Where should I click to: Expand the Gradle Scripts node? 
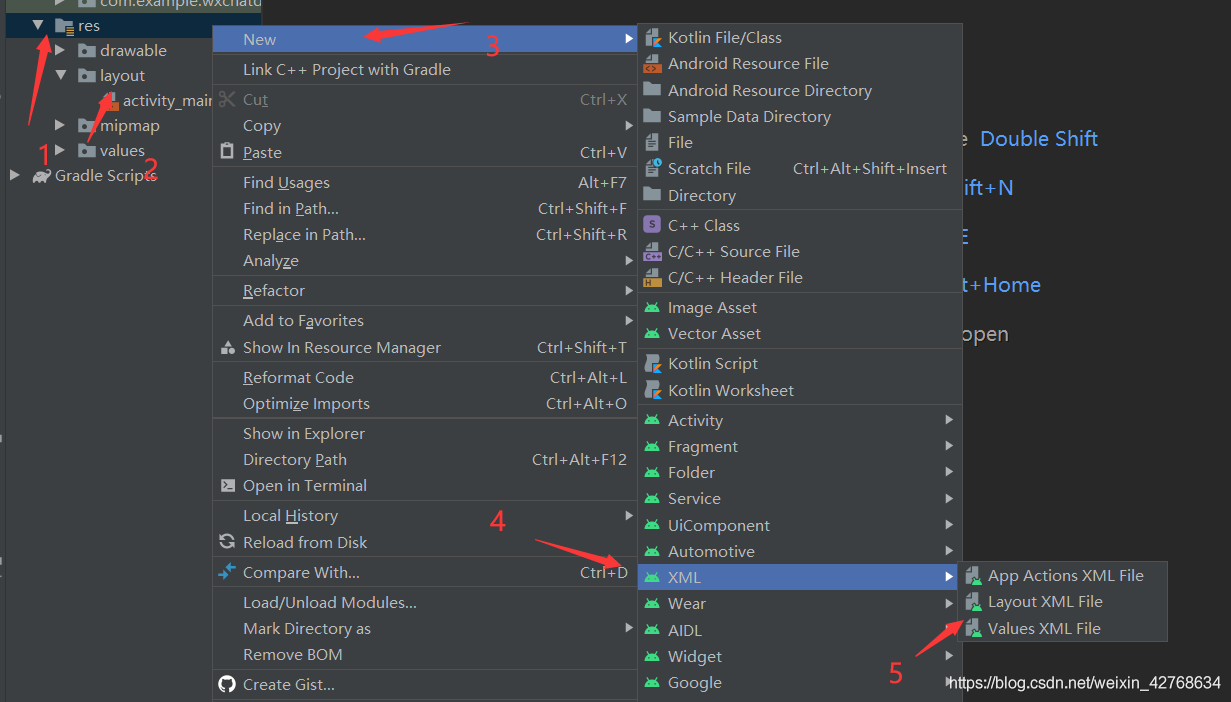click(x=15, y=176)
